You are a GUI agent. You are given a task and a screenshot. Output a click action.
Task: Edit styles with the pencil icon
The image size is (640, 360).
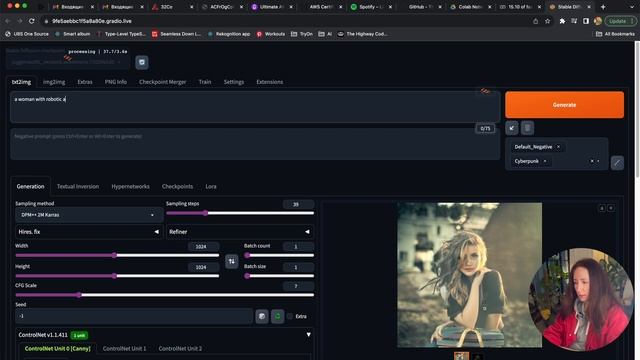click(617, 162)
